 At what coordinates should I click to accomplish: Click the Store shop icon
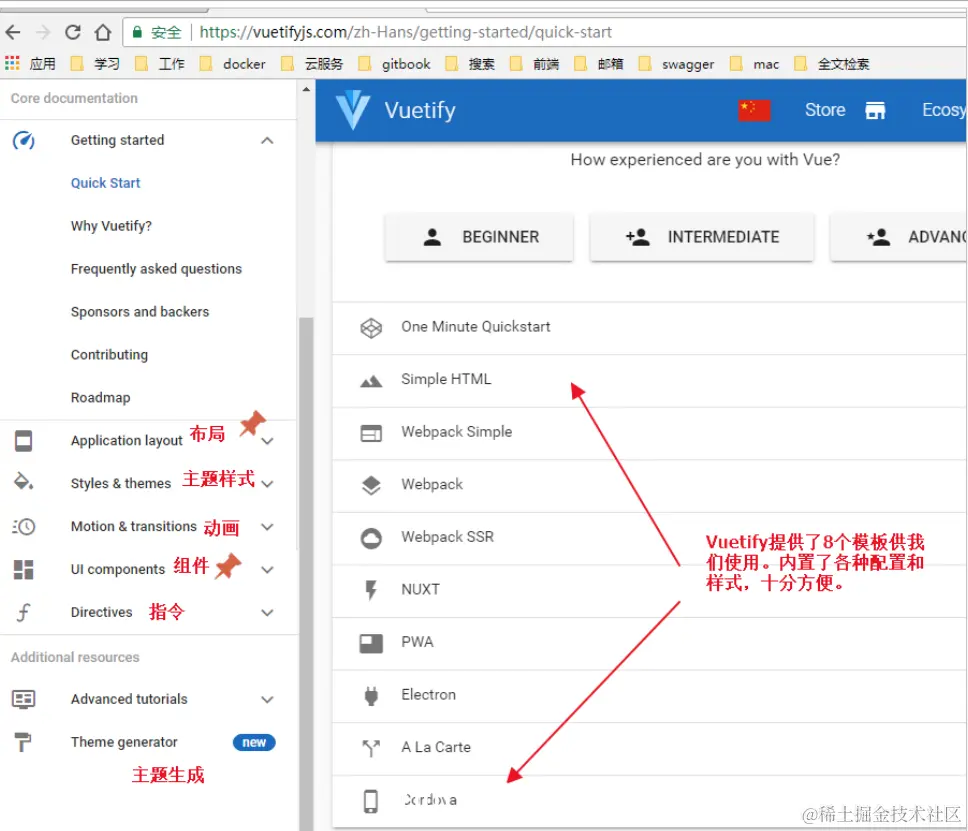875,111
